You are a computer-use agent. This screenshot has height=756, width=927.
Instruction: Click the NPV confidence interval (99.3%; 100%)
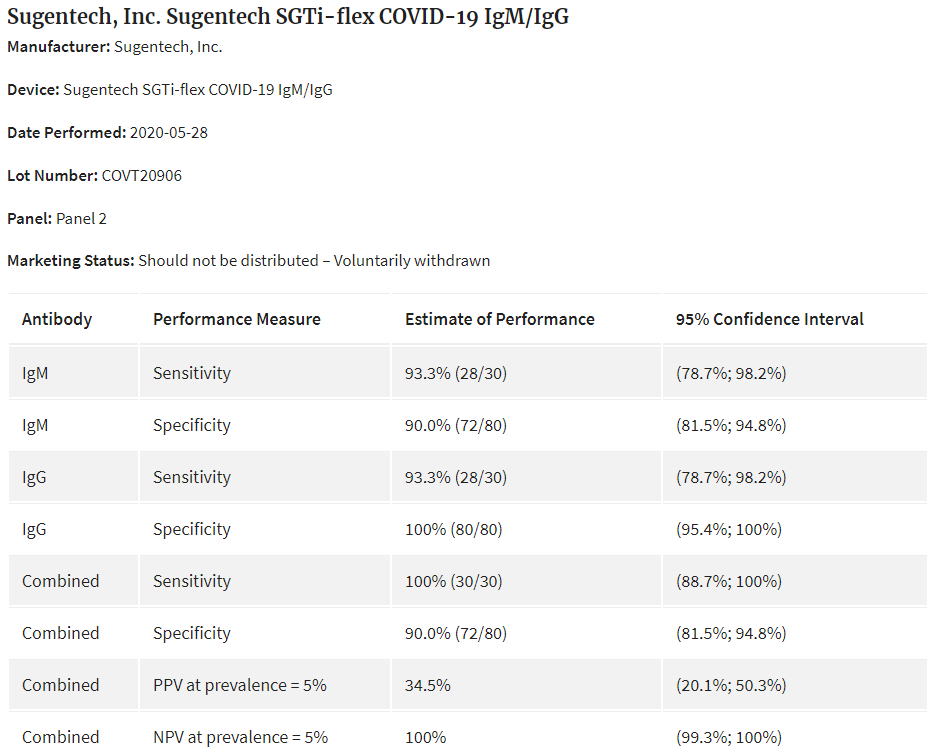tap(729, 738)
